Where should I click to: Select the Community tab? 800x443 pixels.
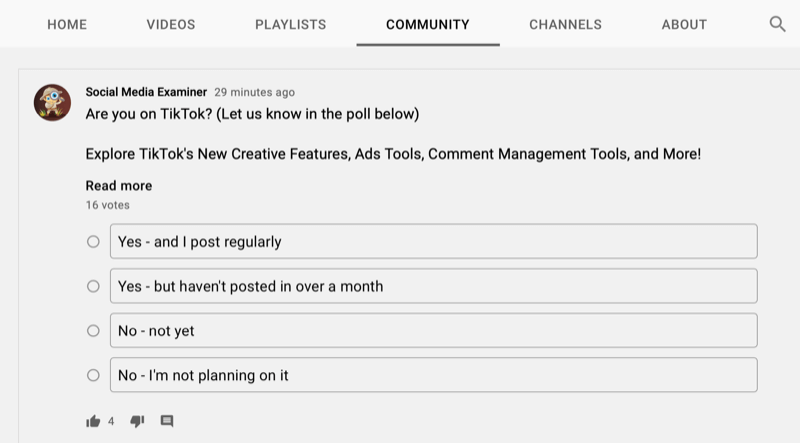[428, 24]
